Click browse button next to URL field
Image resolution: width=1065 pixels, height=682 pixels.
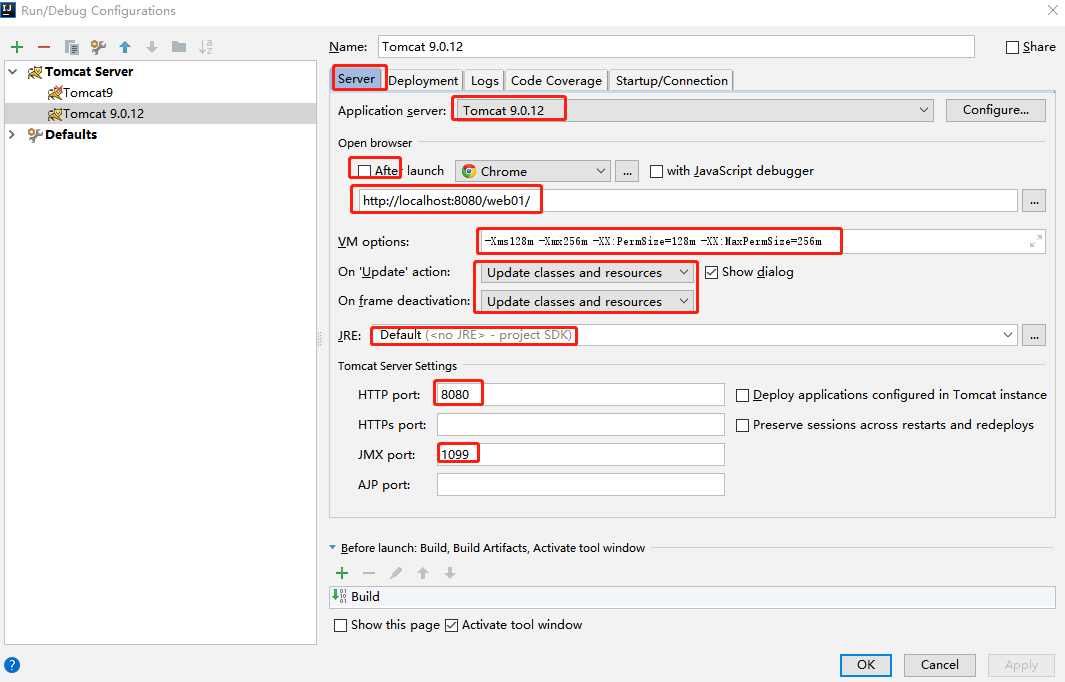[1034, 201]
